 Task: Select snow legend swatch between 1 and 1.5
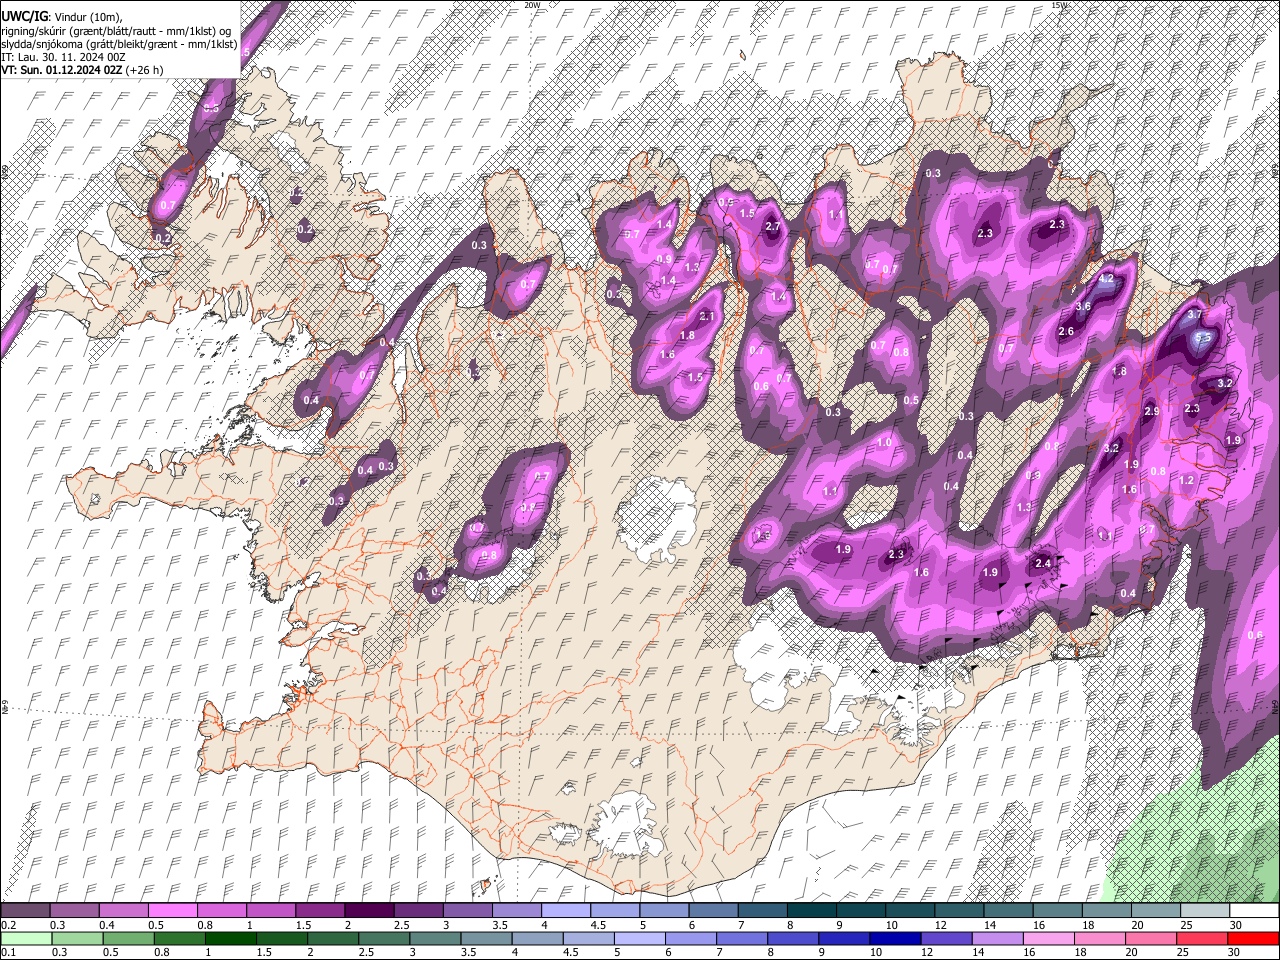pyautogui.click(x=270, y=911)
